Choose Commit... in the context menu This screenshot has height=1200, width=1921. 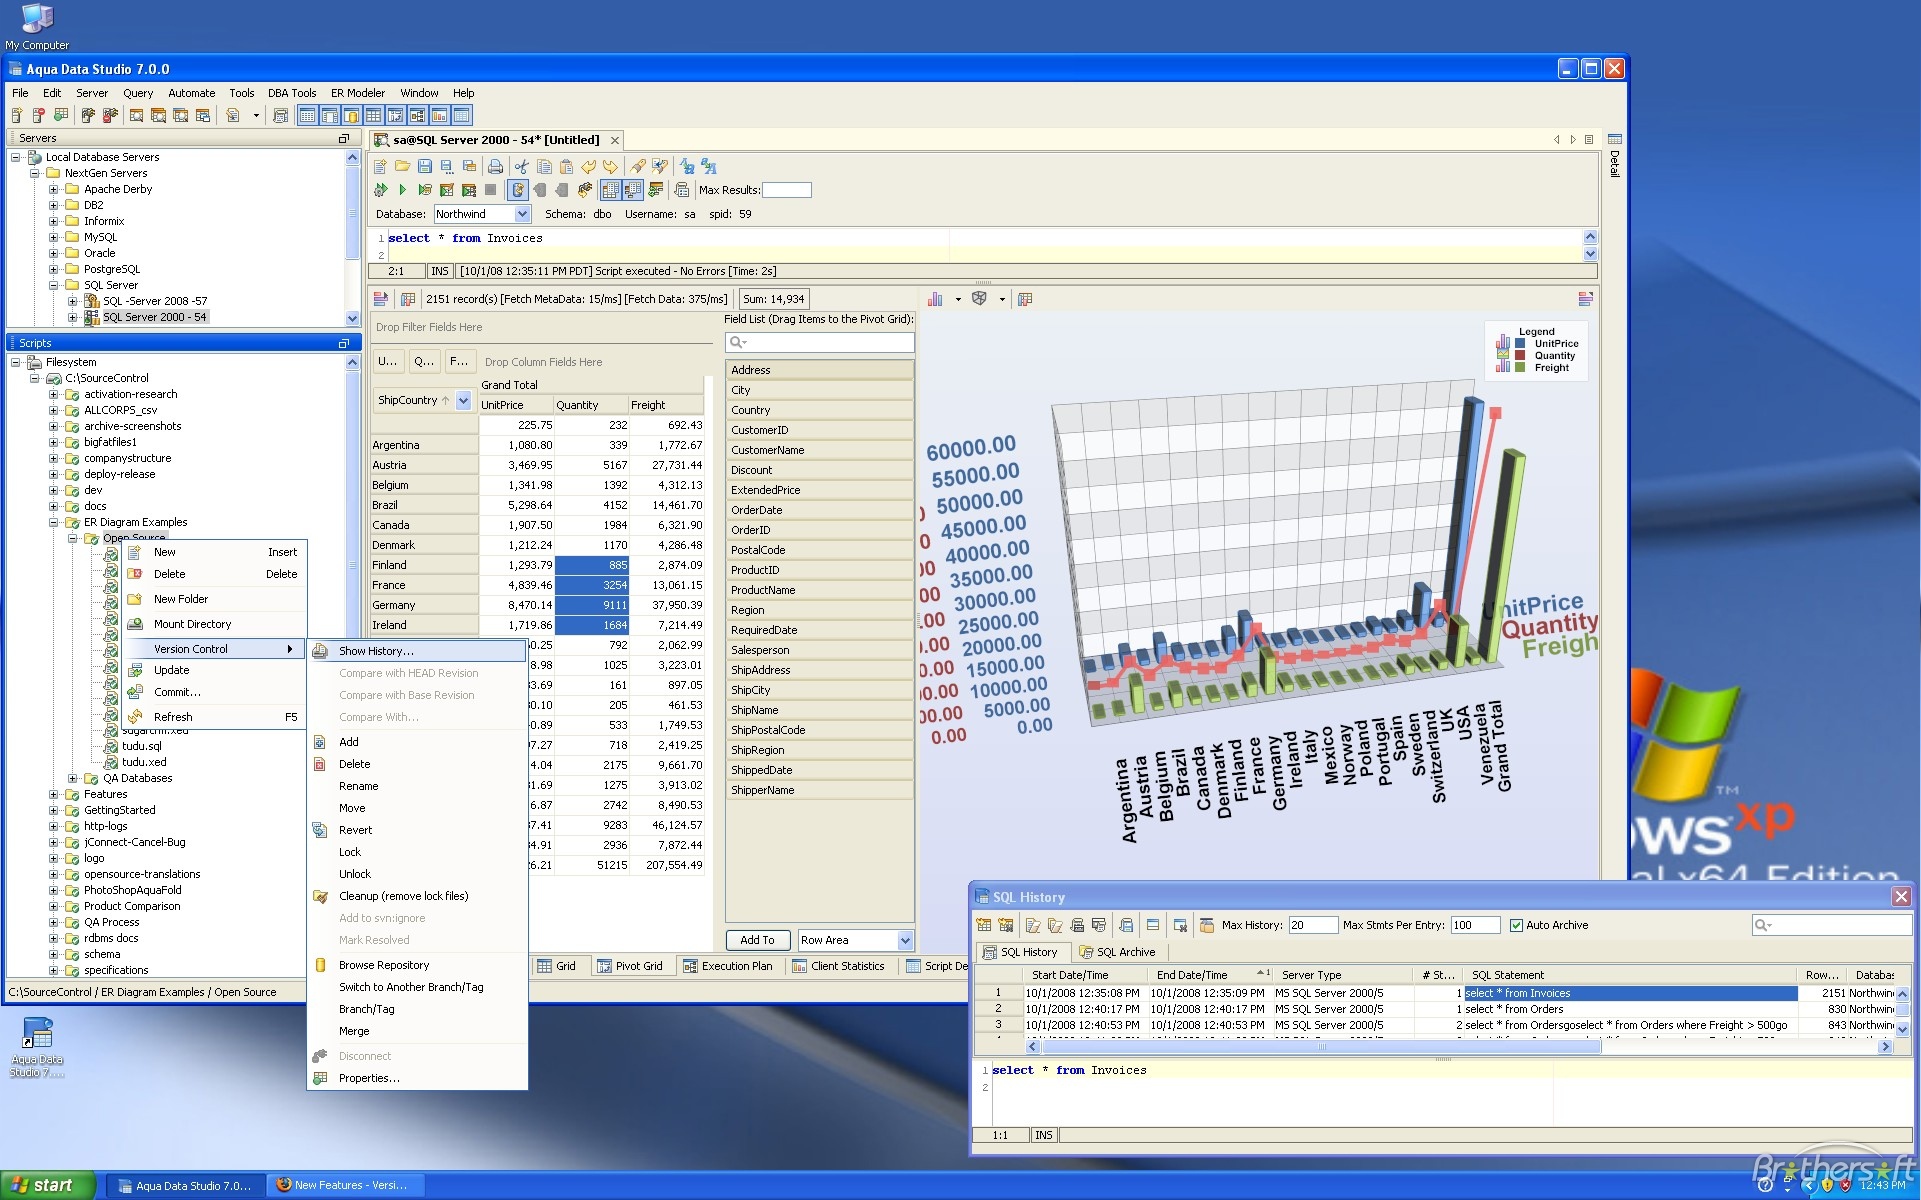click(177, 692)
